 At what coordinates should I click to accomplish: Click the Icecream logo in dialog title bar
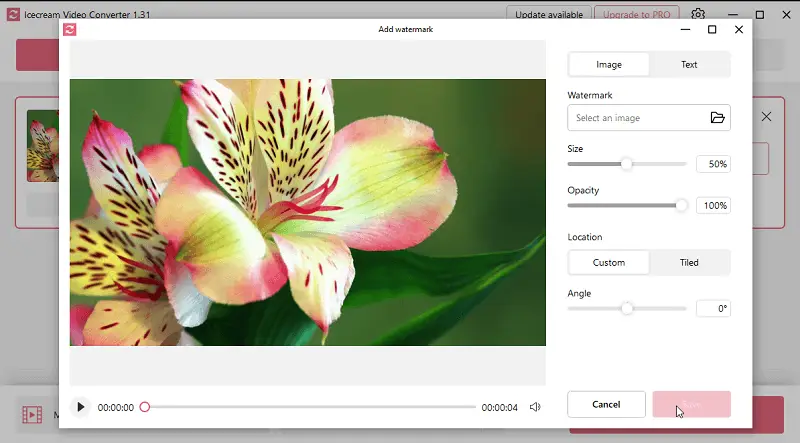pos(70,30)
